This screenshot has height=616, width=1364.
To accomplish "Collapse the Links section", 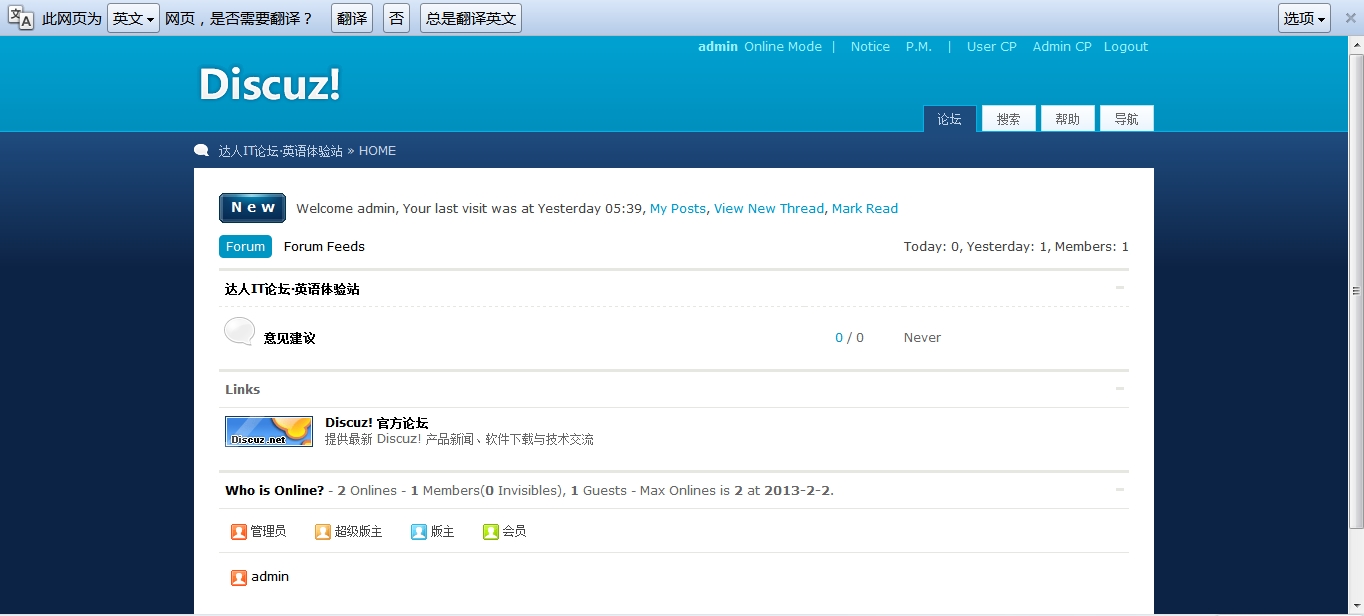I will [x=1120, y=389].
